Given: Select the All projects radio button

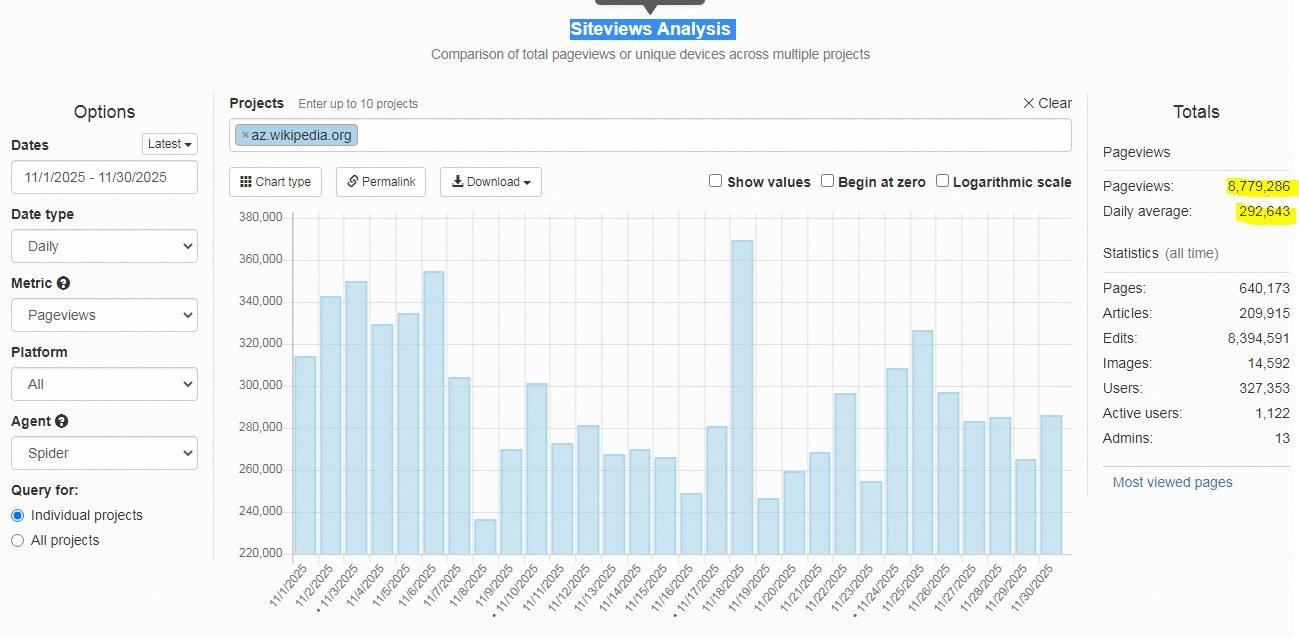Looking at the screenshot, I should [17, 540].
